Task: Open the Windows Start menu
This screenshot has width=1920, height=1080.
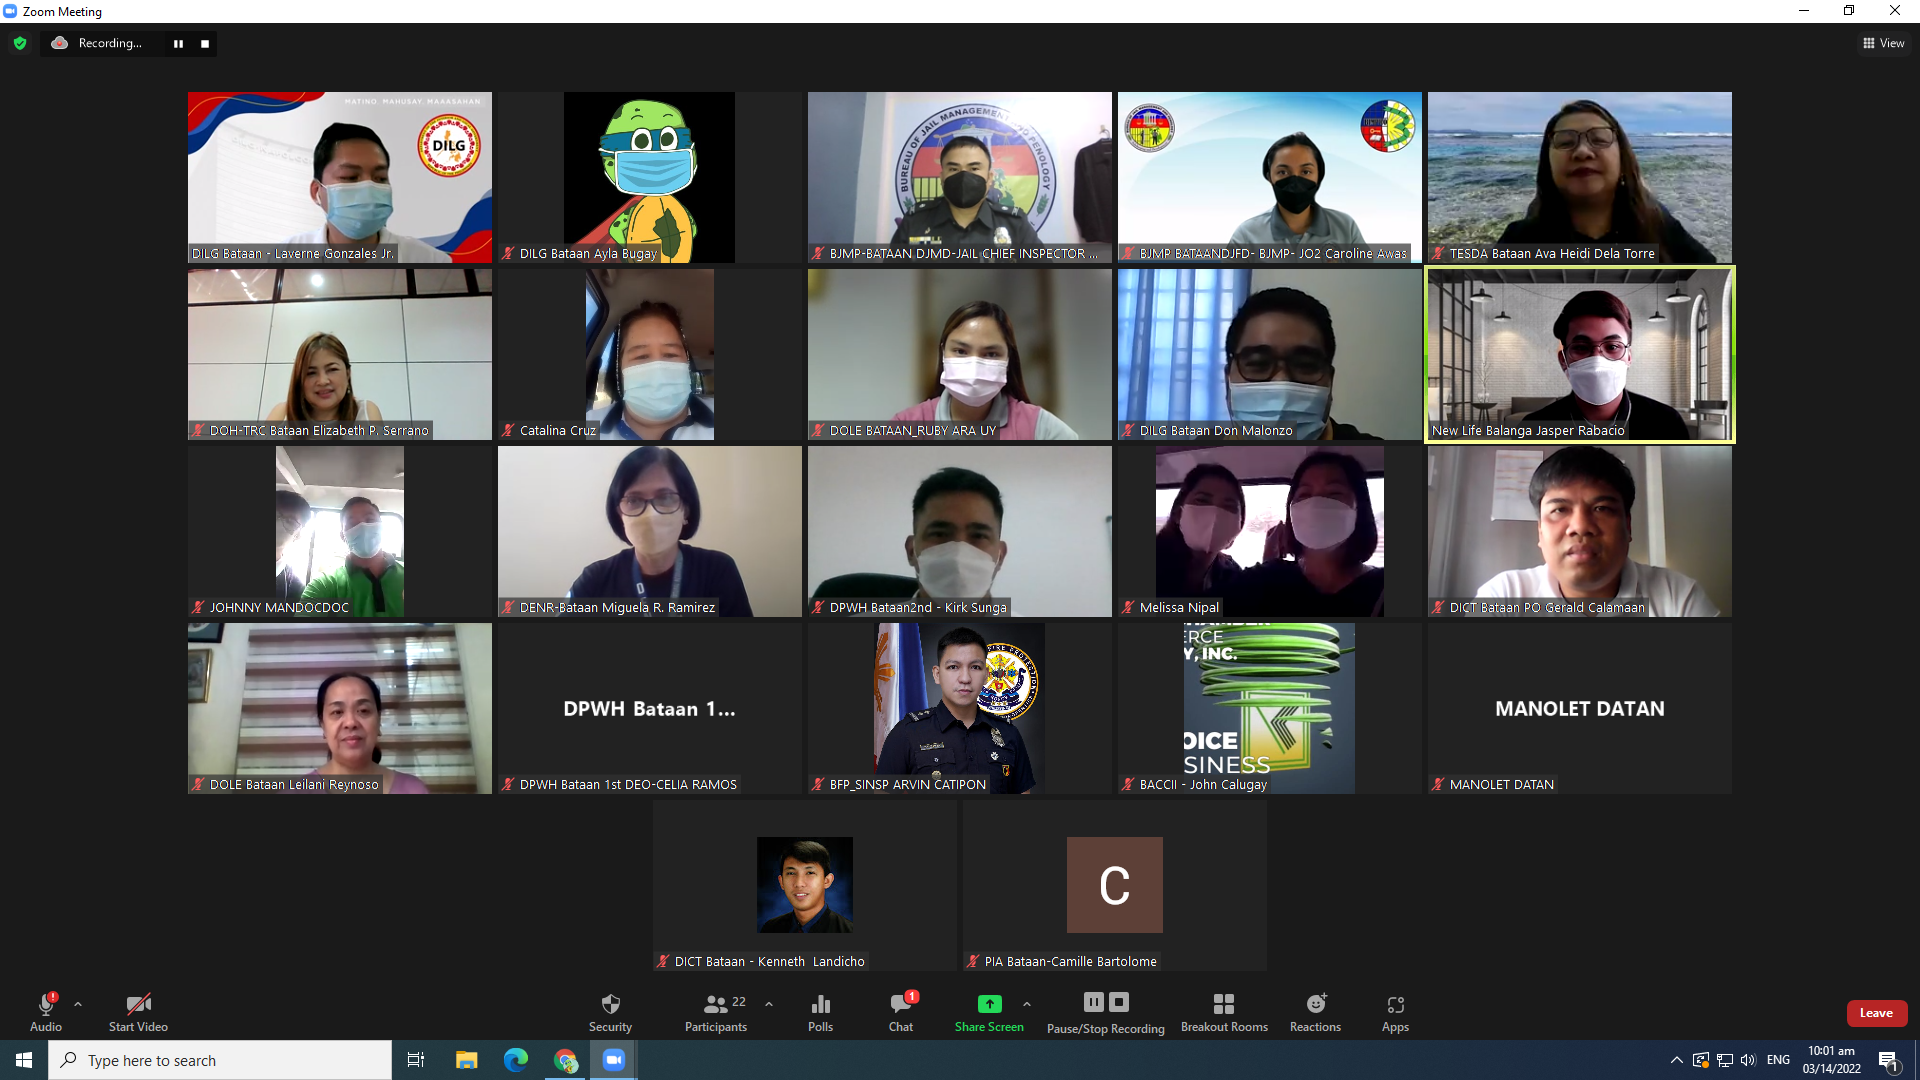Action: [24, 1060]
